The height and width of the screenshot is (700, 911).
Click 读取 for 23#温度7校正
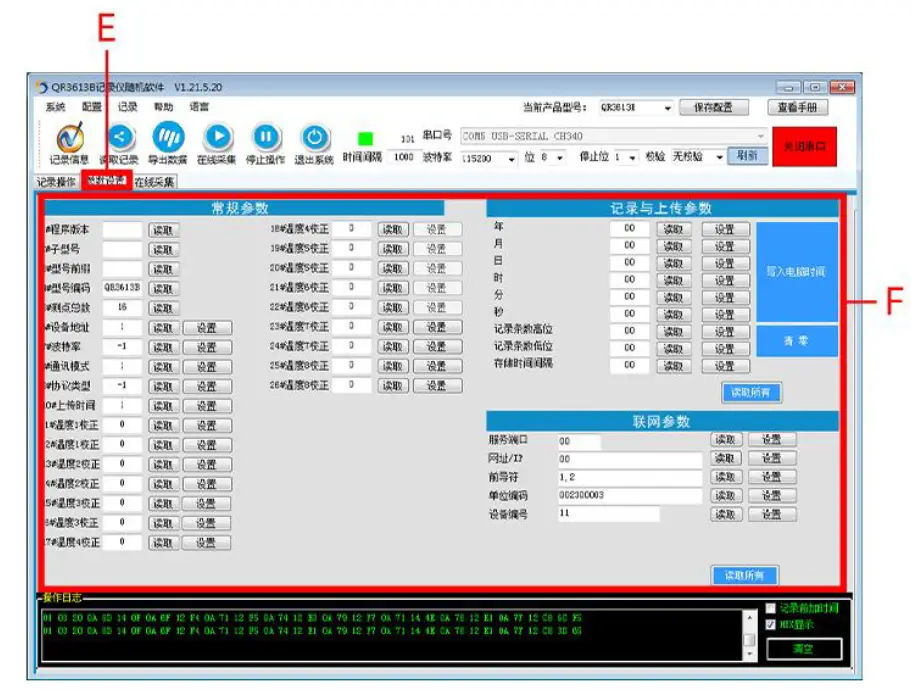[393, 327]
